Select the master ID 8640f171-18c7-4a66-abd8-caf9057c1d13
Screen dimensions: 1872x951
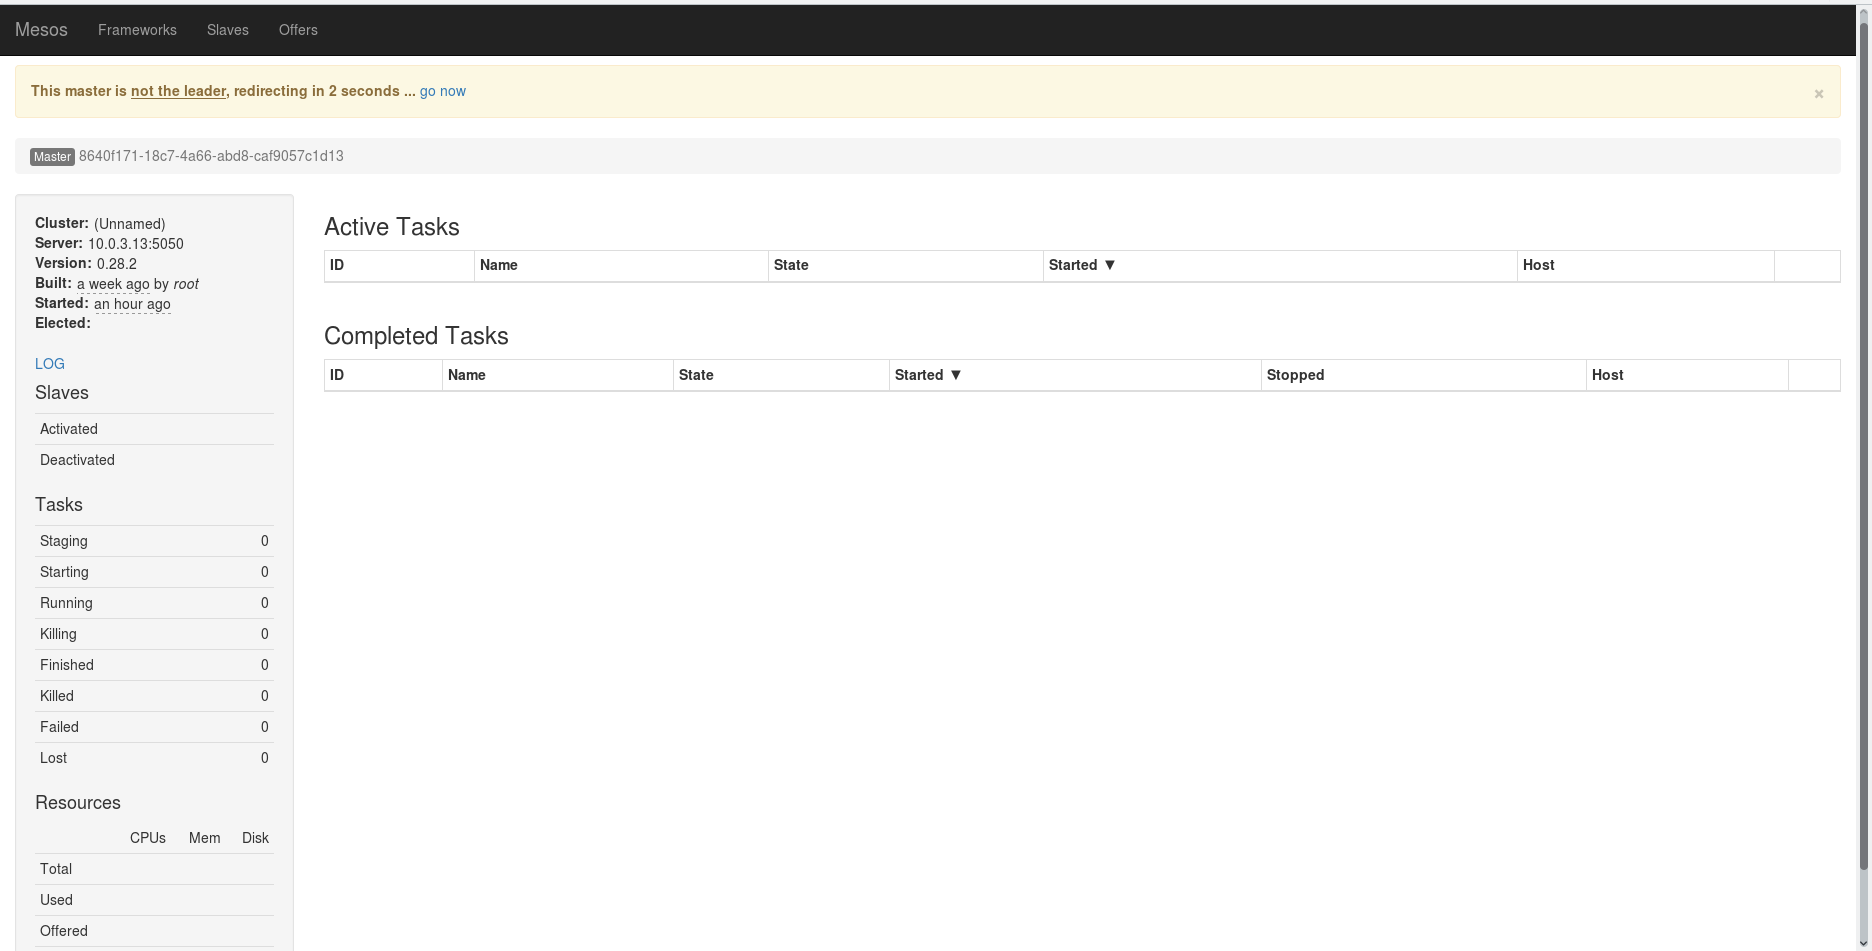click(x=211, y=156)
